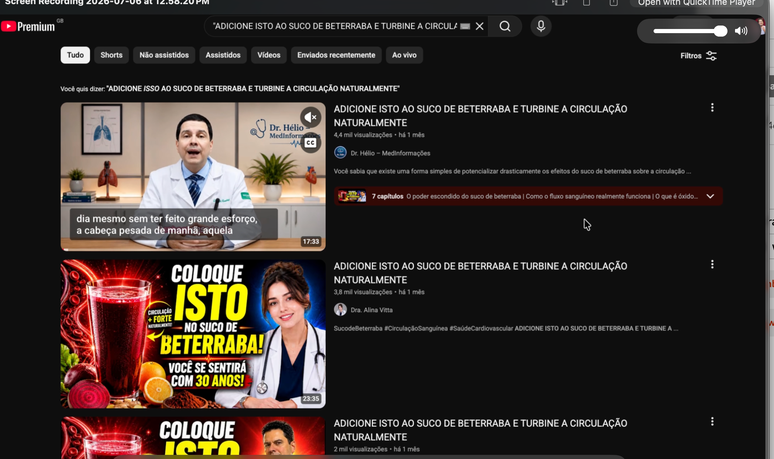Click Dr. Hélio channel avatar
The height and width of the screenshot is (459, 774).
[x=340, y=153]
